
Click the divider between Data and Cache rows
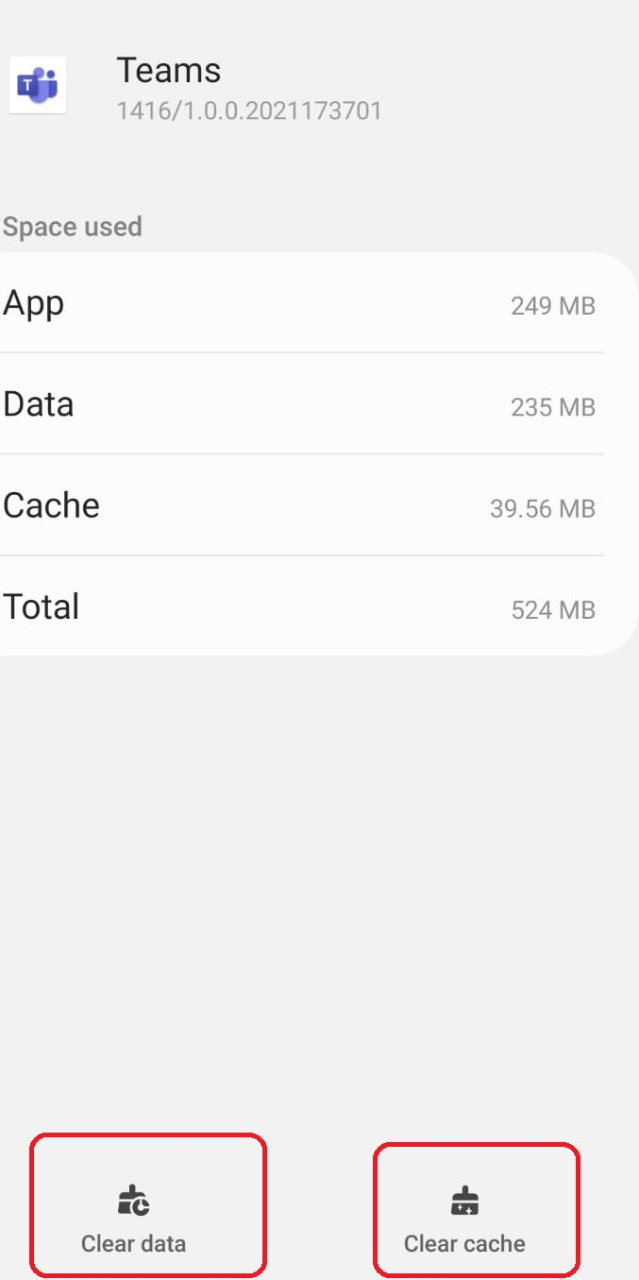coord(300,454)
